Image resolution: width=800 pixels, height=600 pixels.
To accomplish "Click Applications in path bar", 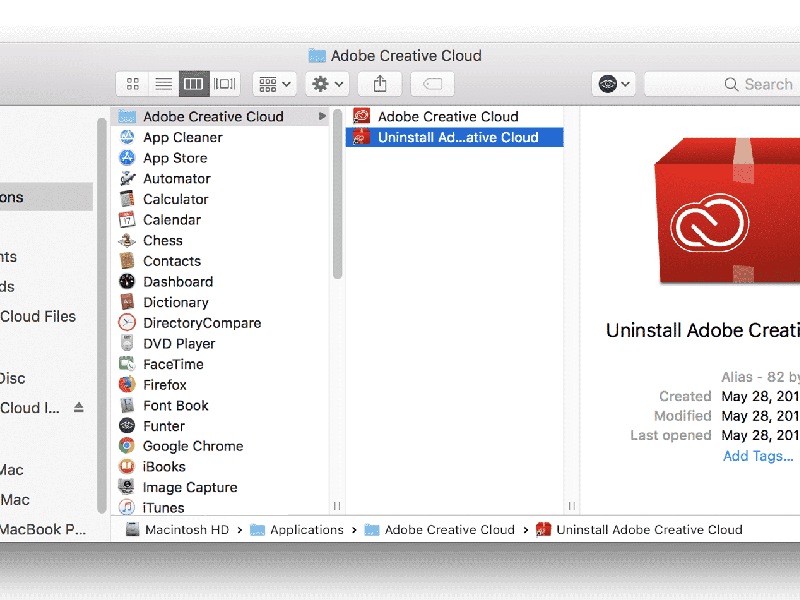I will 297,530.
